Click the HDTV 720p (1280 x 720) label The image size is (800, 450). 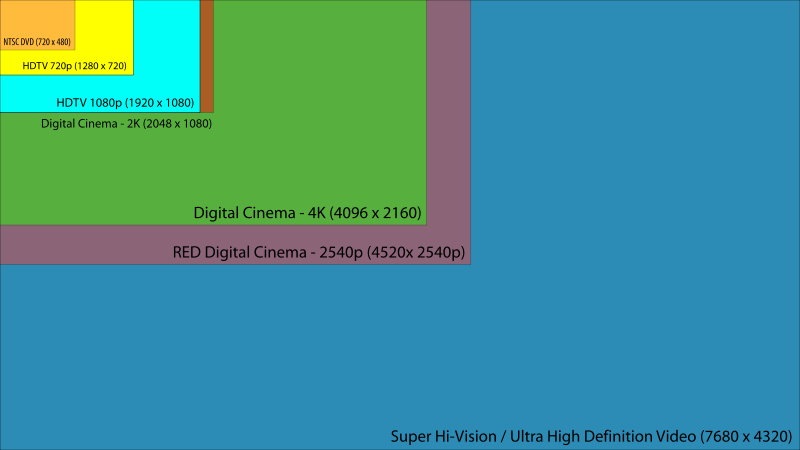click(x=74, y=66)
